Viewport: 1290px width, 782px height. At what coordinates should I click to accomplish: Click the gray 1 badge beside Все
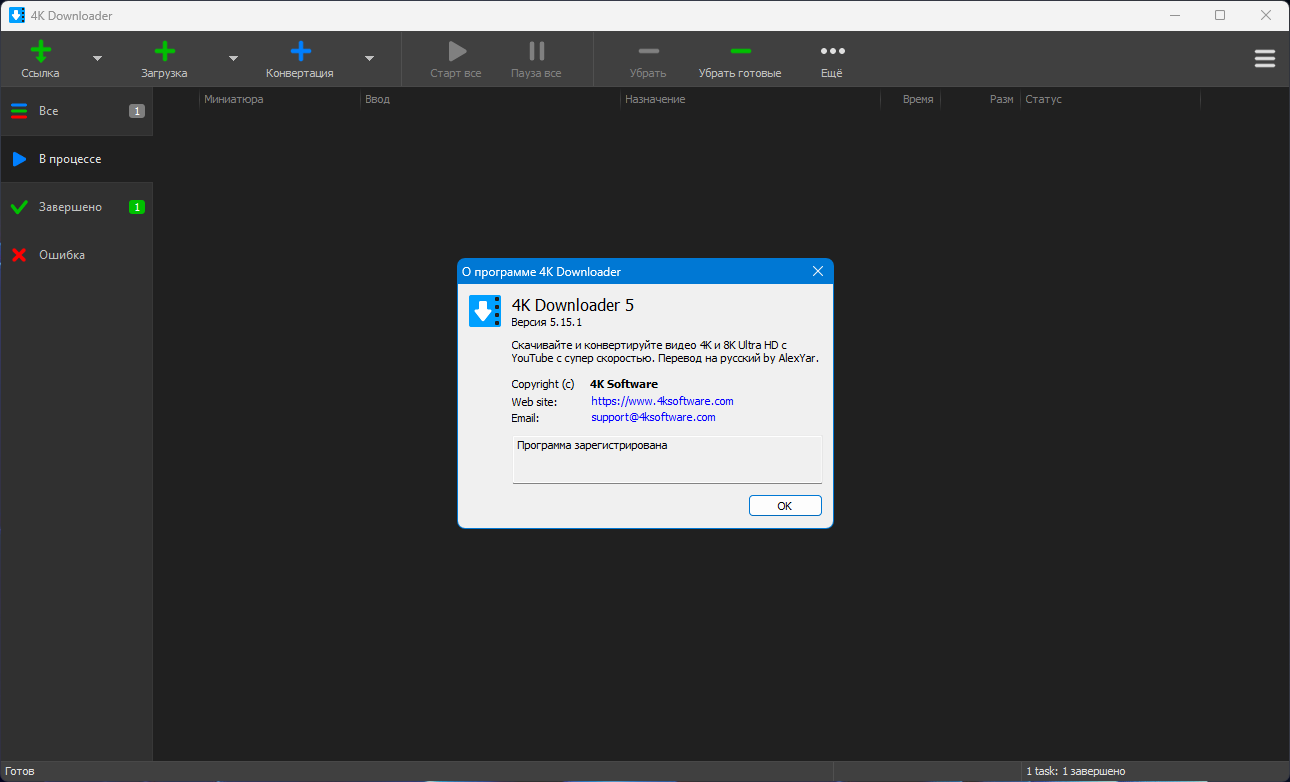click(x=137, y=111)
